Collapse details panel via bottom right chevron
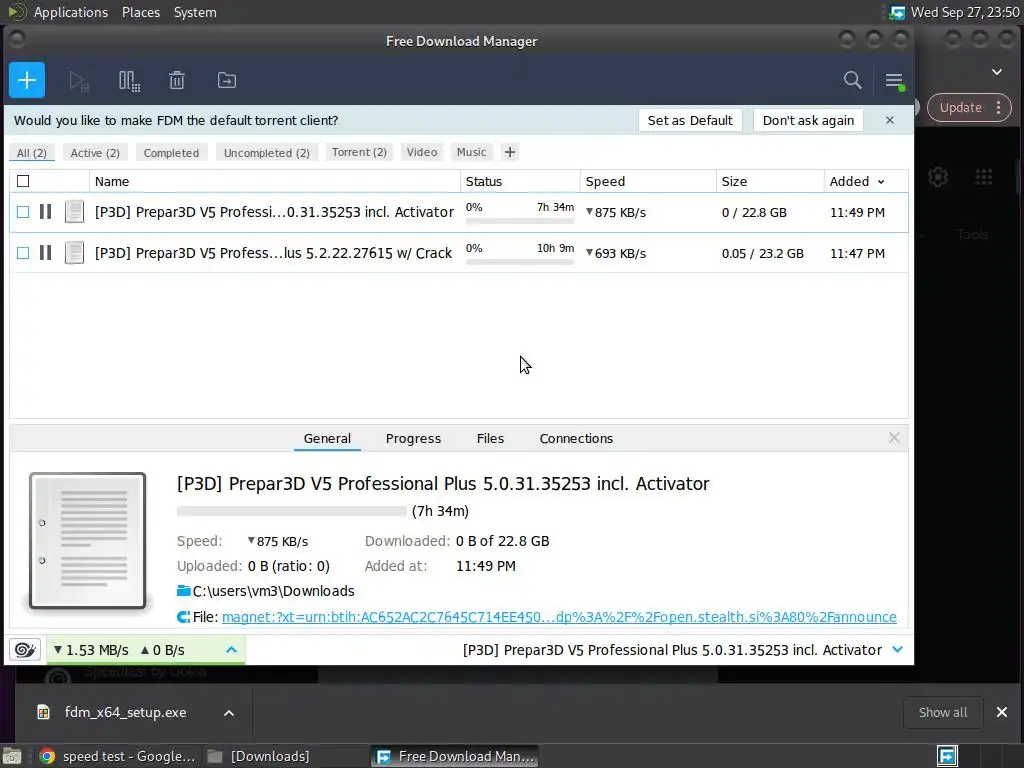The image size is (1024, 768). (898, 650)
